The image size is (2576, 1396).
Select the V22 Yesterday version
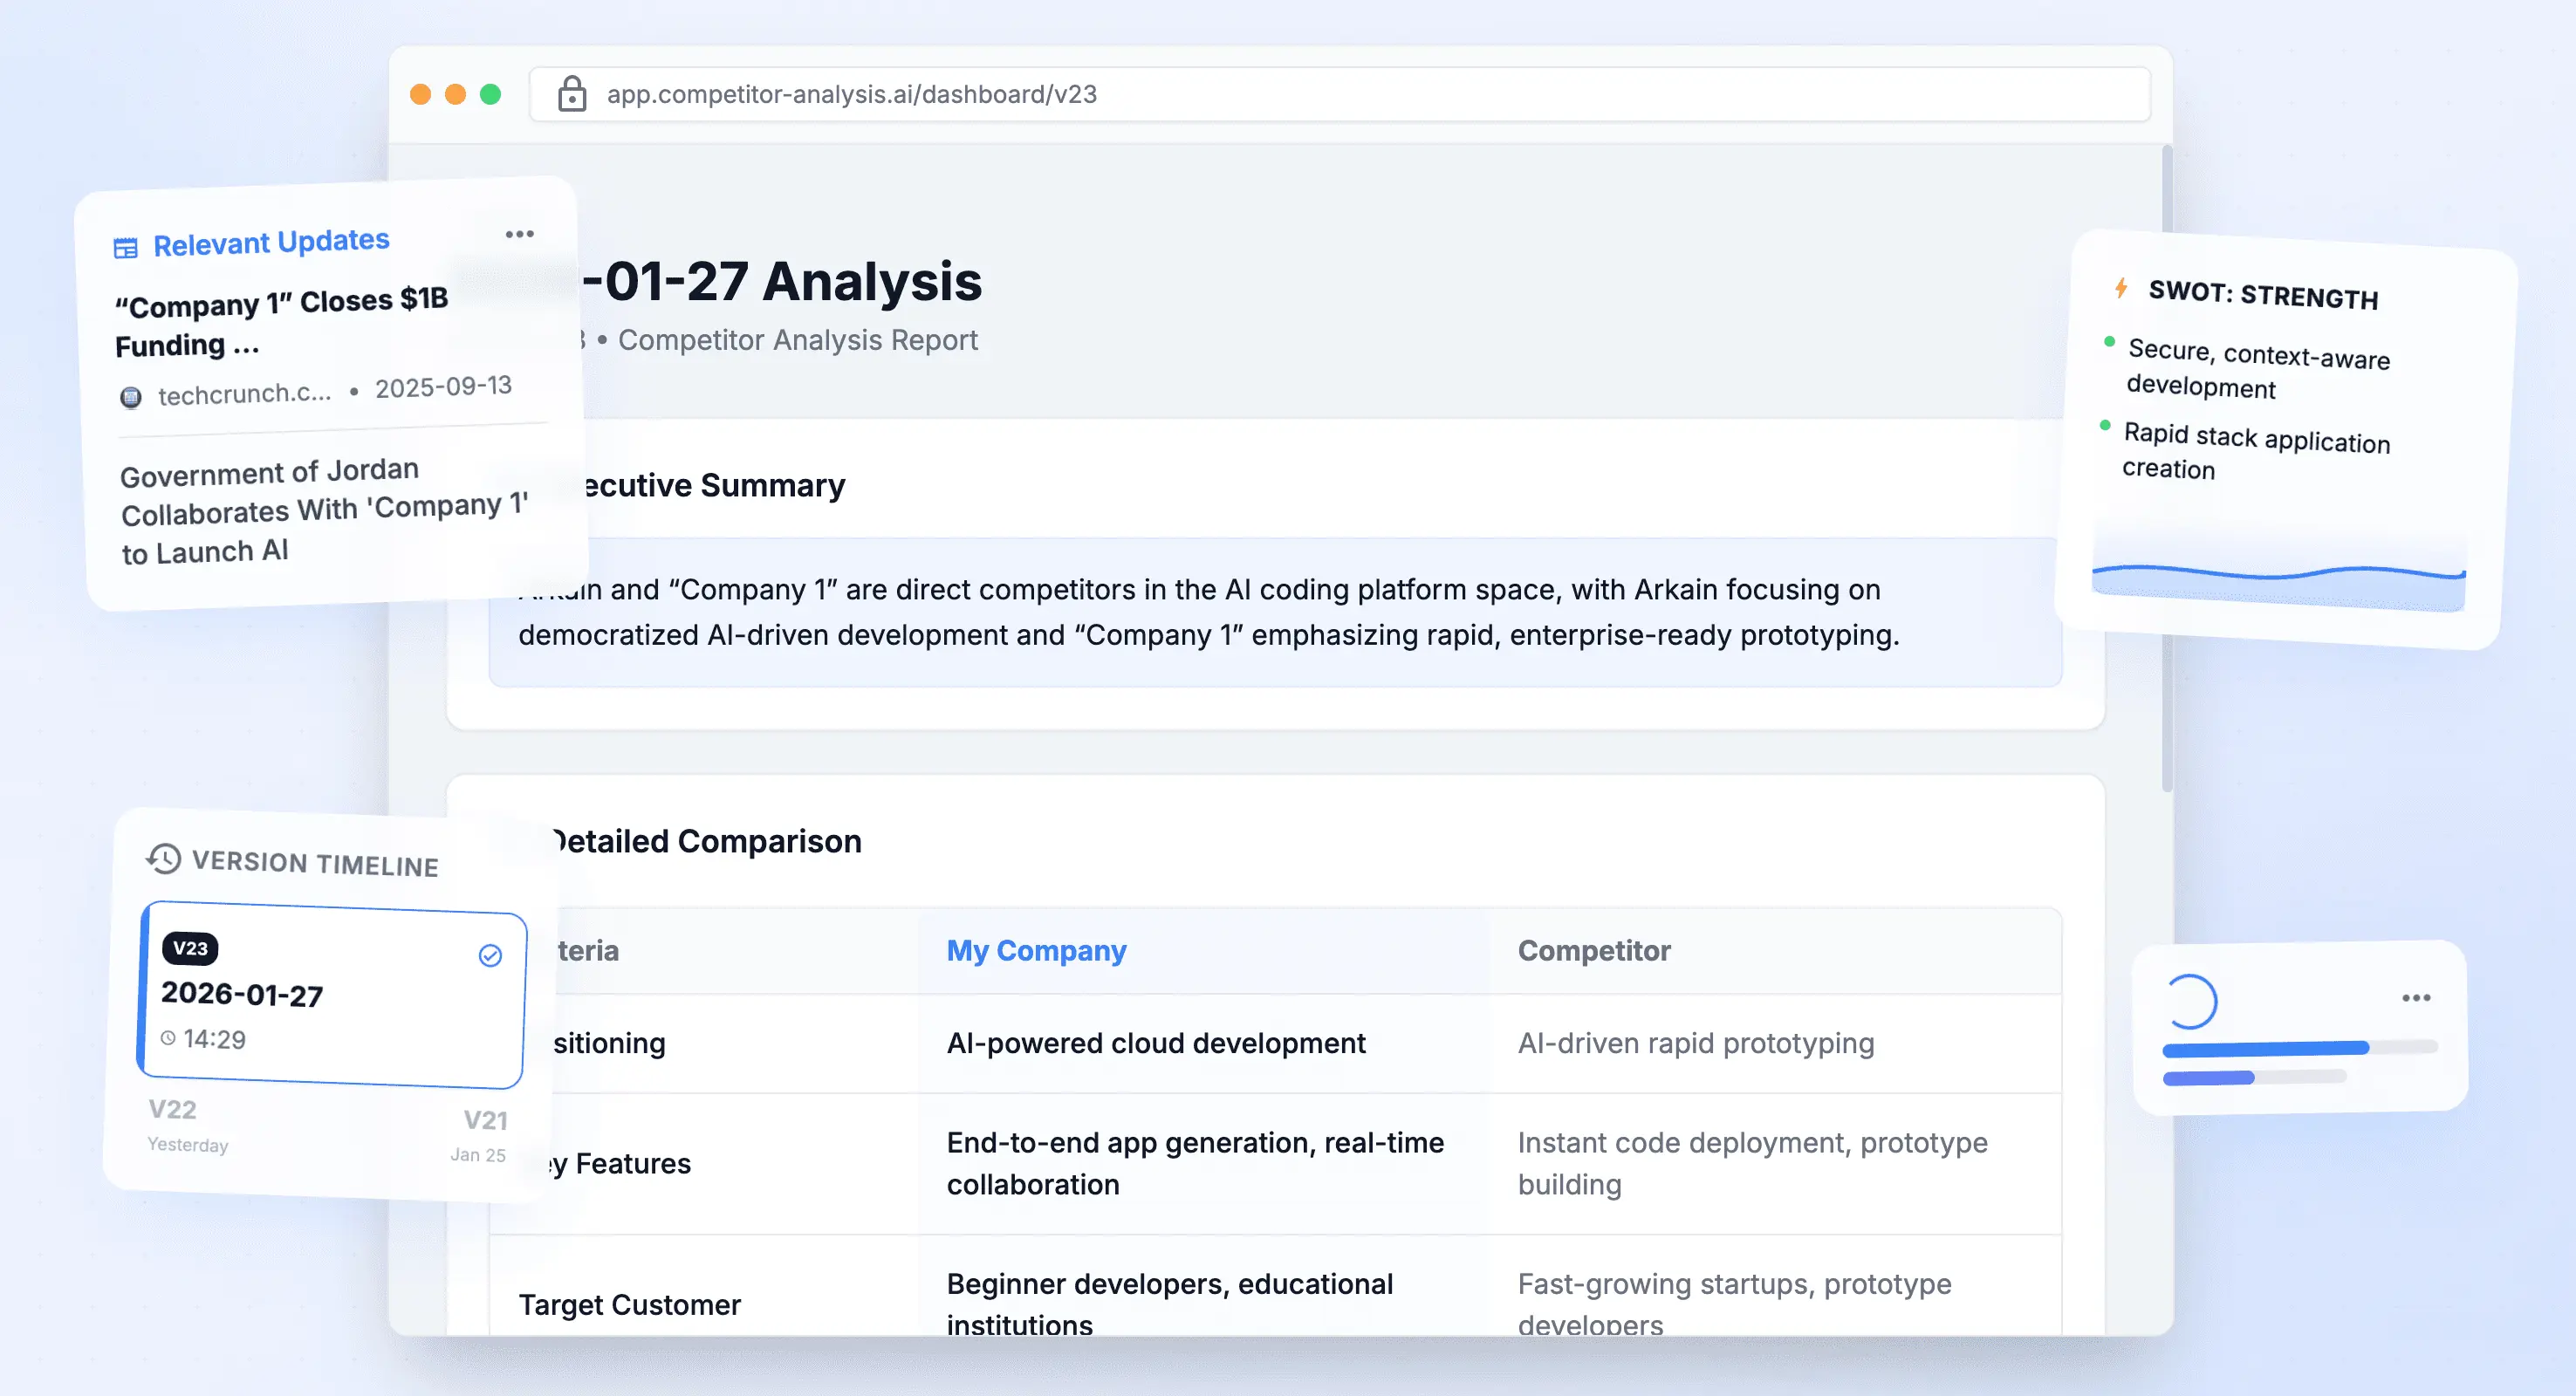pos(187,1124)
